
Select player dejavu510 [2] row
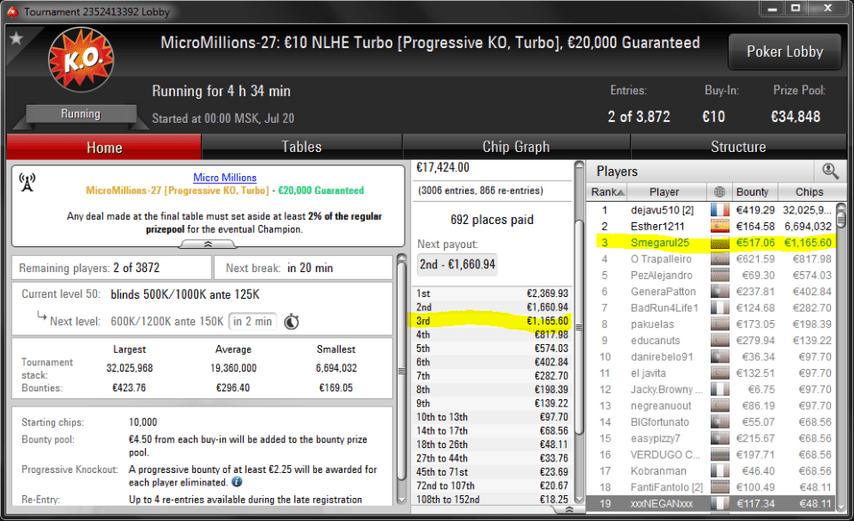click(711, 210)
